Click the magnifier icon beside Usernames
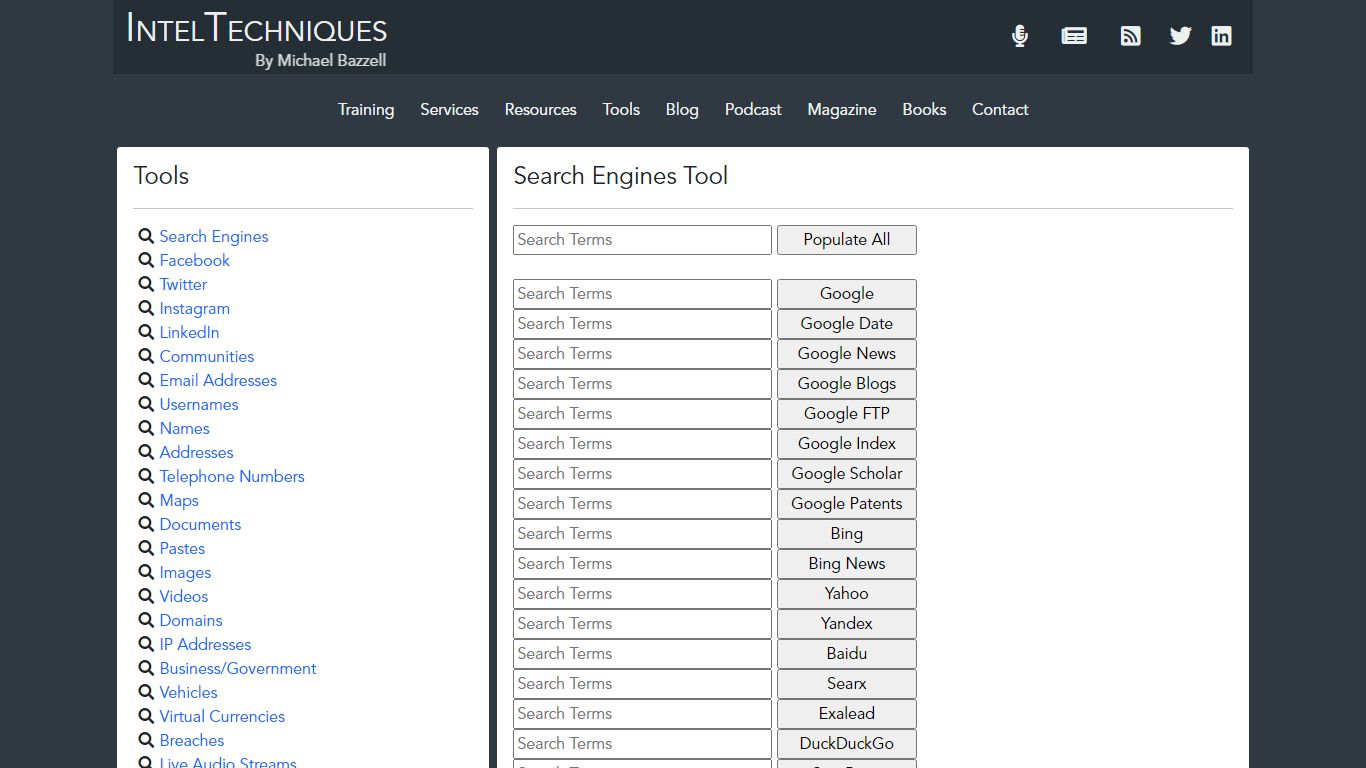This screenshot has height=768, width=1366. click(146, 405)
